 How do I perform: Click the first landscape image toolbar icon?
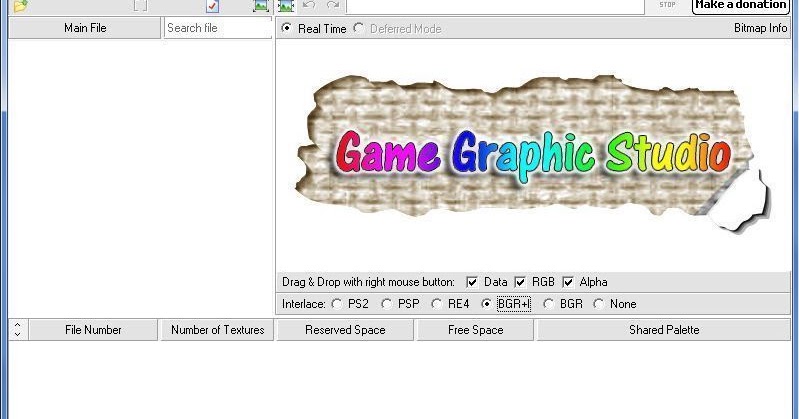(261, 6)
